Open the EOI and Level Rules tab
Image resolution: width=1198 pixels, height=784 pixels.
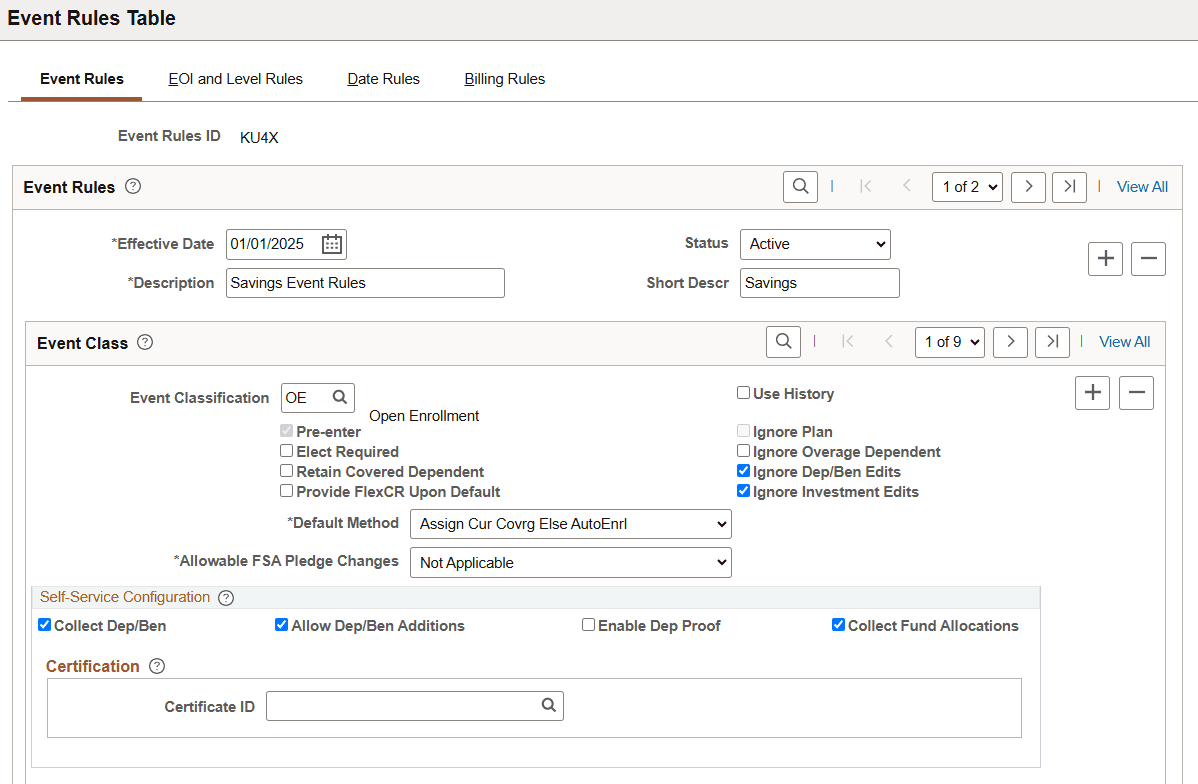click(235, 79)
